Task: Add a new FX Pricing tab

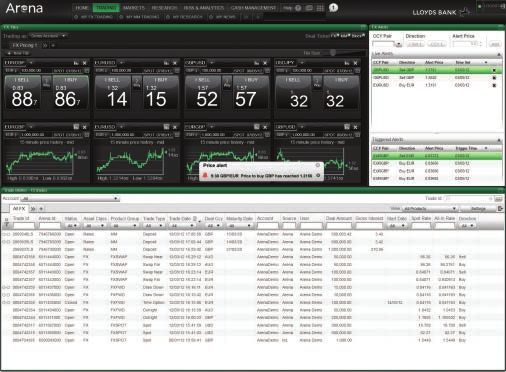Action: [53, 45]
